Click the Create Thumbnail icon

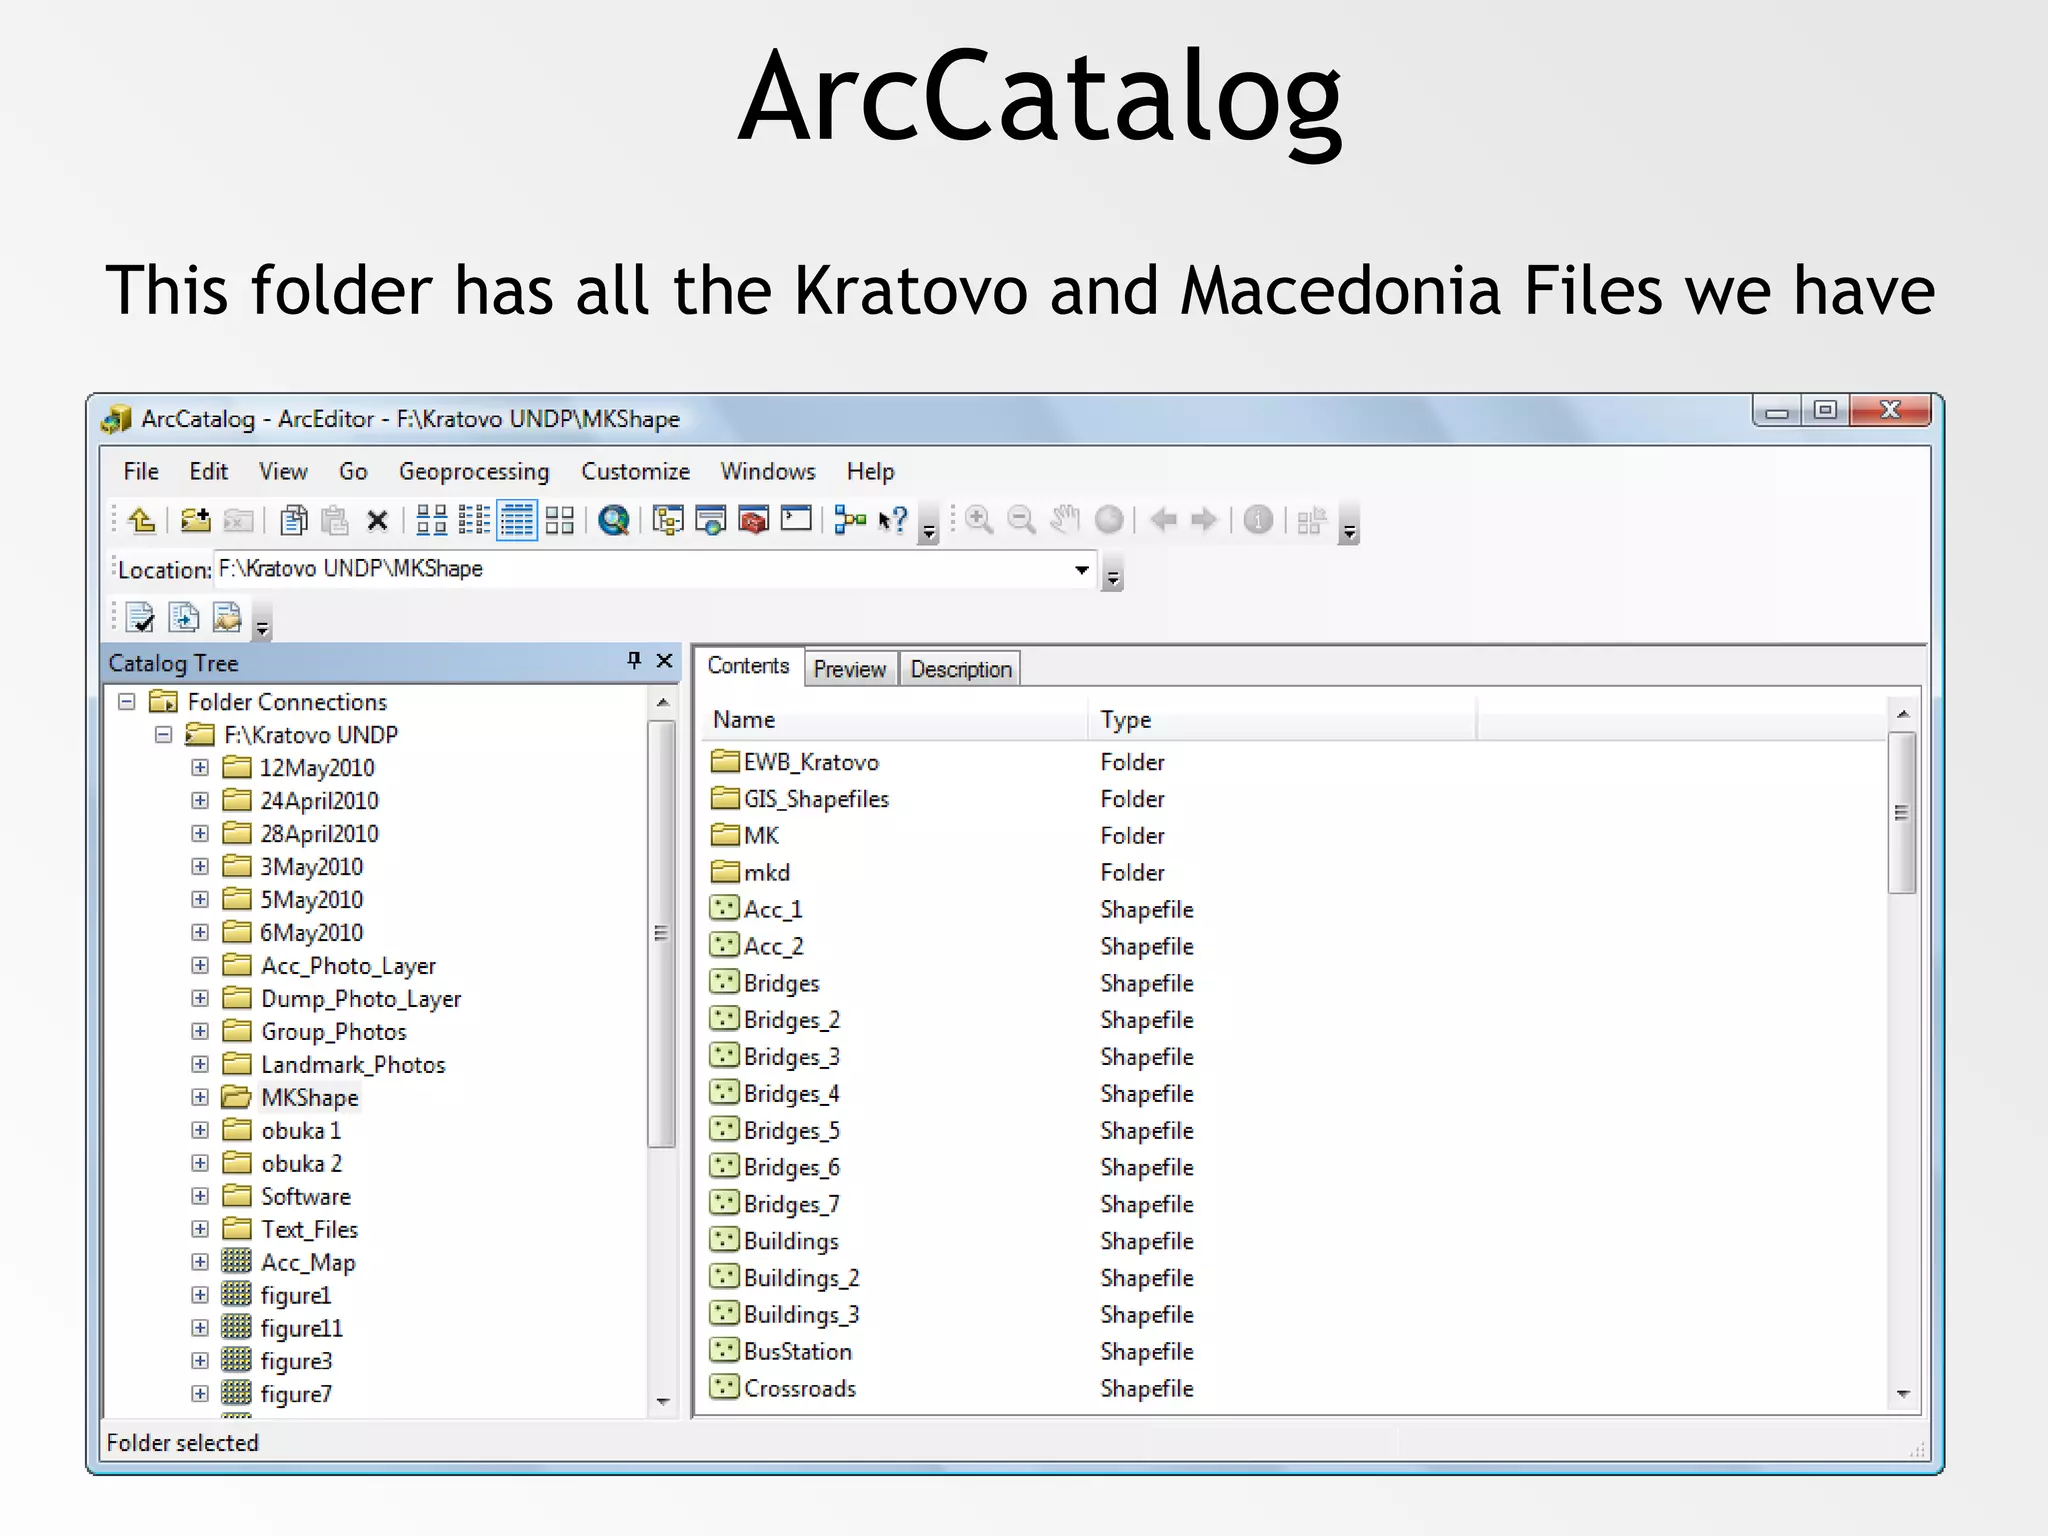click(1311, 521)
